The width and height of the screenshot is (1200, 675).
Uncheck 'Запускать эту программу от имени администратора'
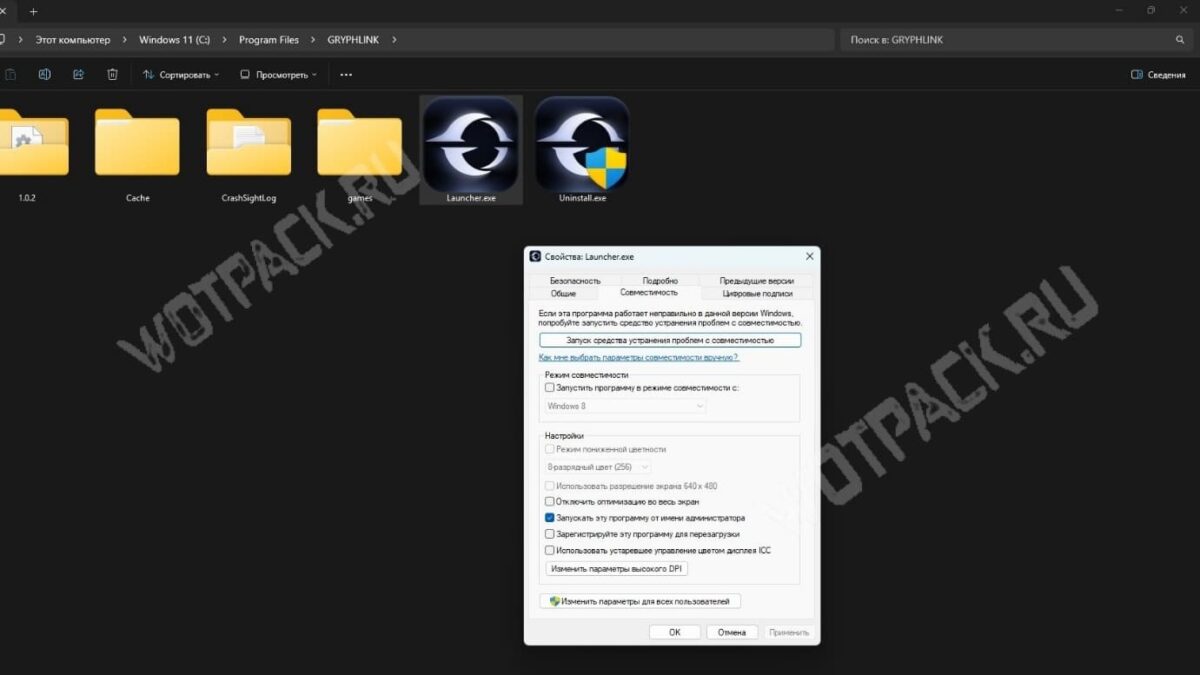tap(550, 518)
